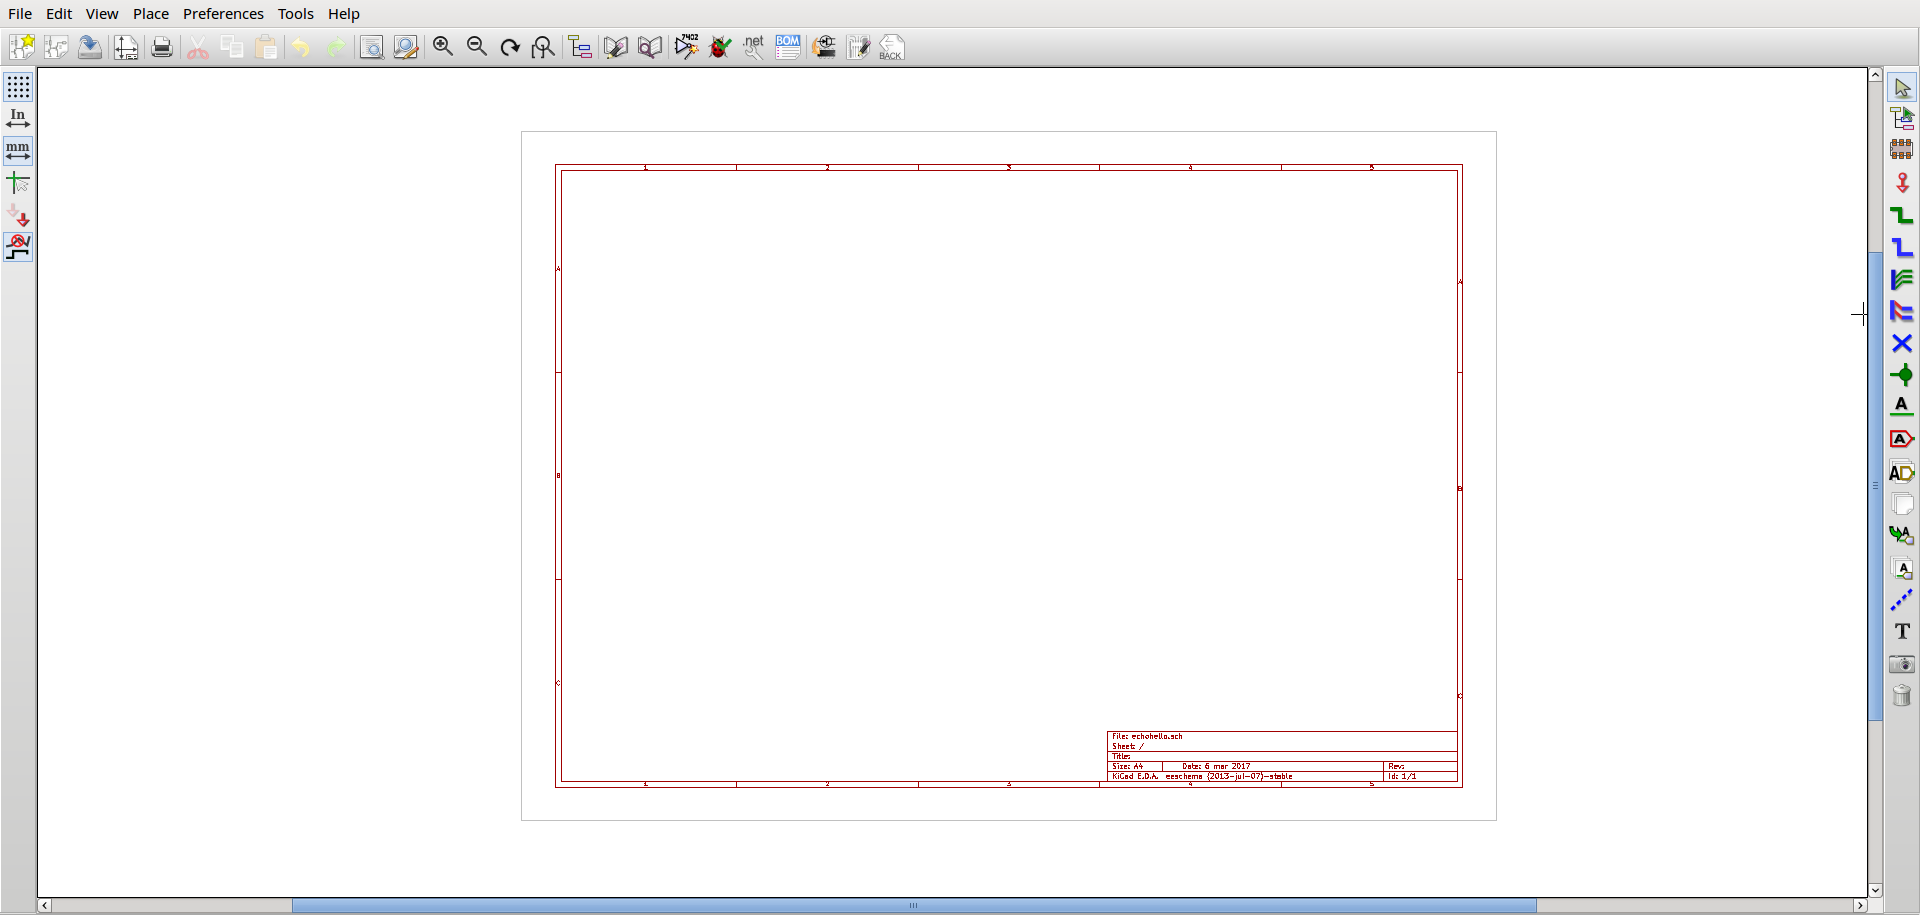1920x915 pixels.
Task: Select bus to bus entry tool
Action: [1902, 311]
